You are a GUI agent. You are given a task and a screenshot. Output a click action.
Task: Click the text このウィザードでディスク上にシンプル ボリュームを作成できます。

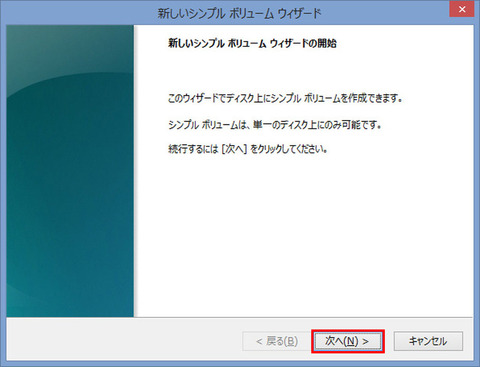[285, 98]
